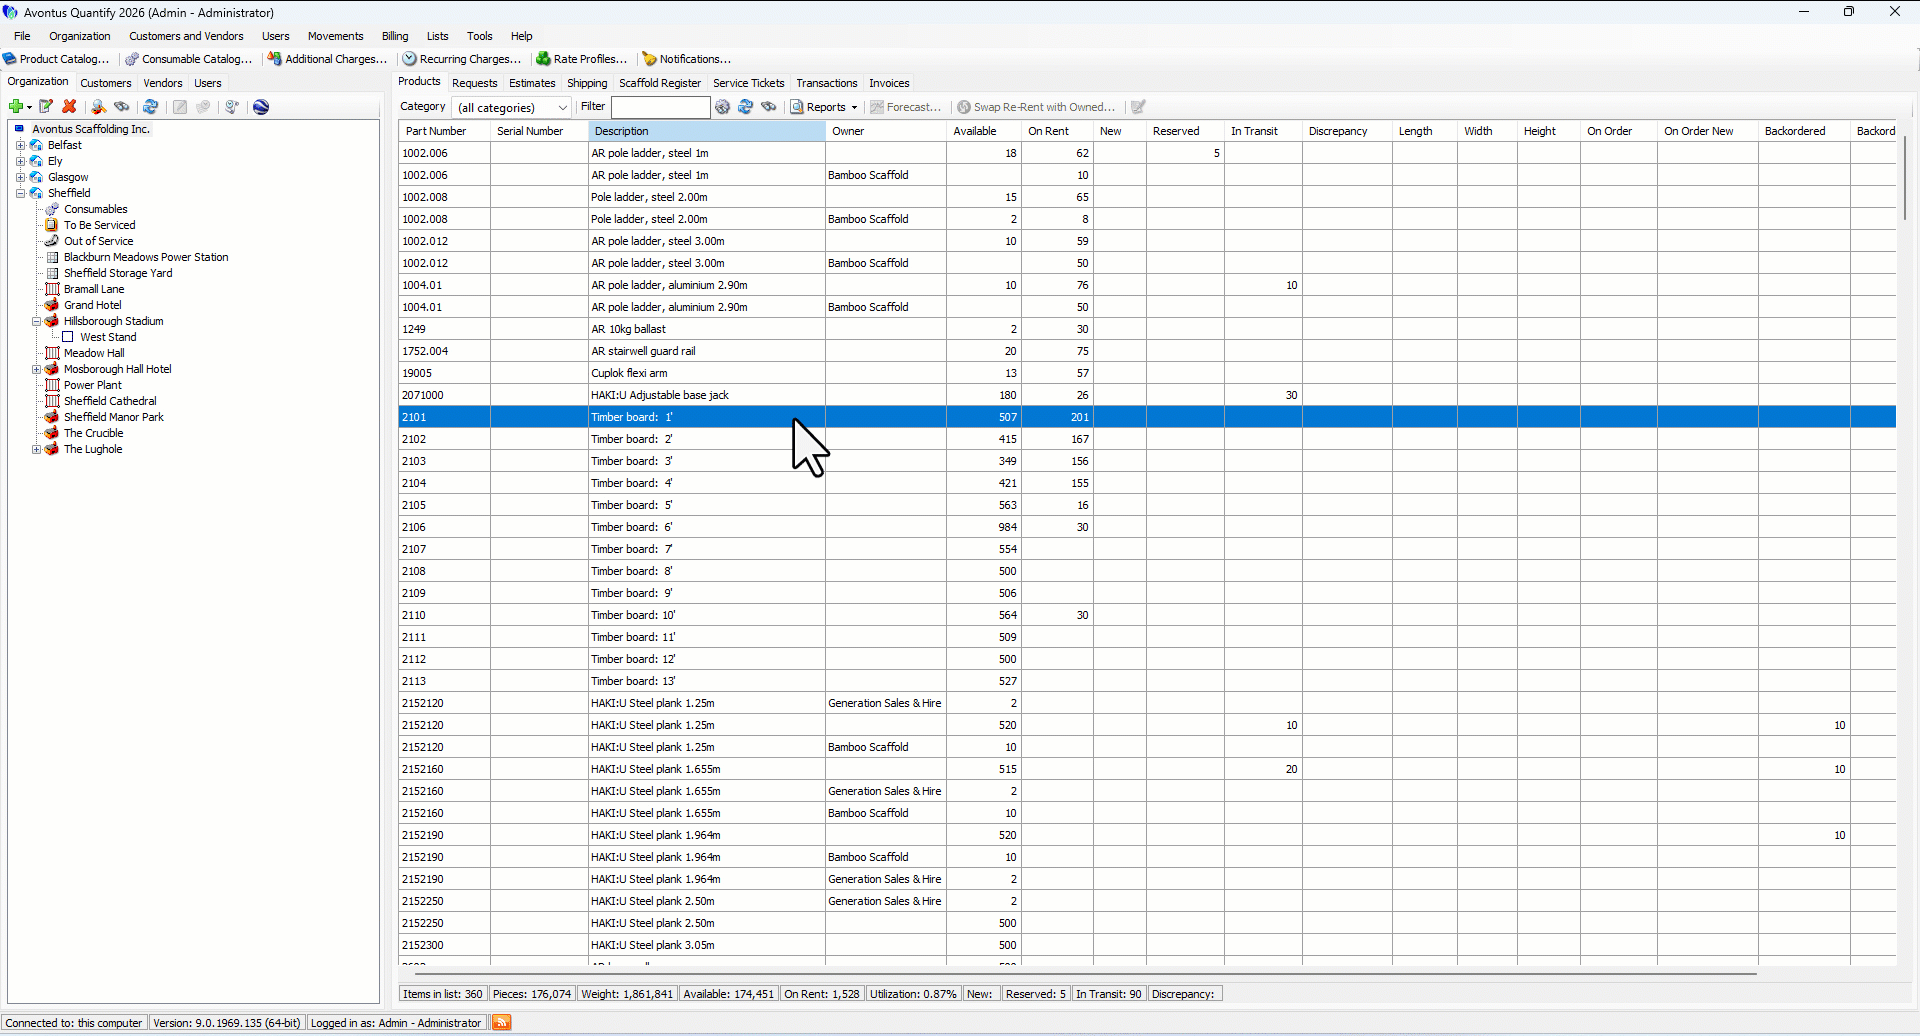The width and height of the screenshot is (1920, 1036).
Task: Select the Timber board: 6' row
Action: (x=1147, y=527)
